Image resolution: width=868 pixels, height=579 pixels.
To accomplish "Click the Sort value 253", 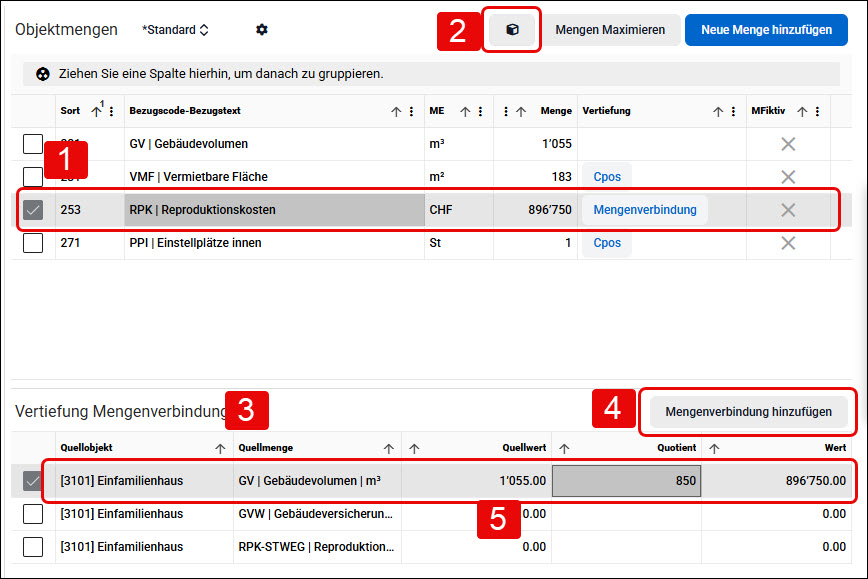I will pos(70,210).
